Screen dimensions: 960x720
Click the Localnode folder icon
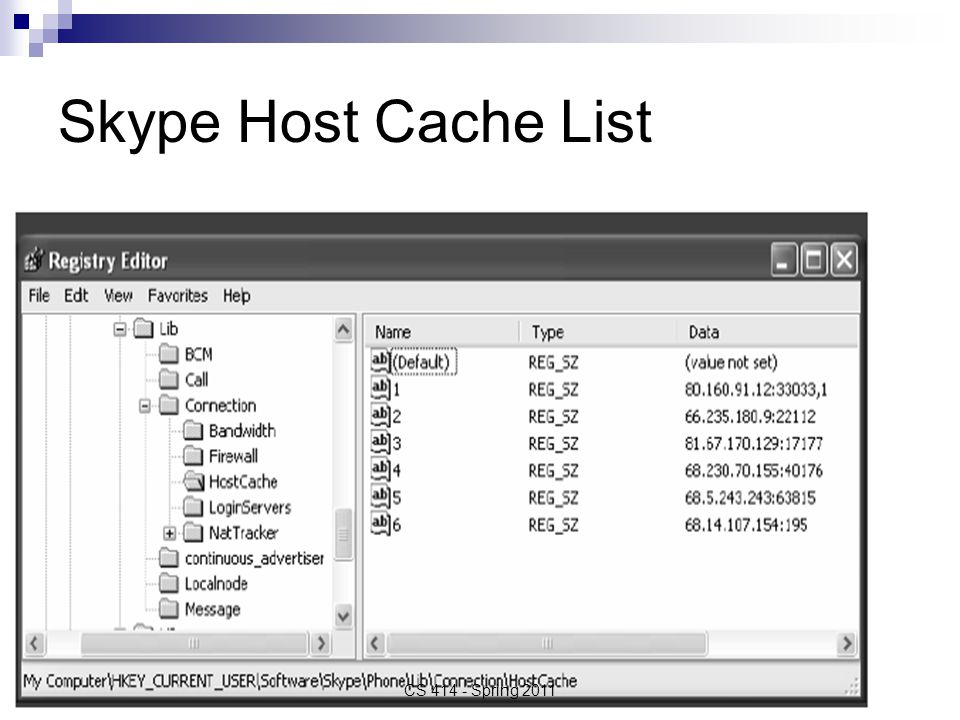pyautogui.click(x=168, y=583)
